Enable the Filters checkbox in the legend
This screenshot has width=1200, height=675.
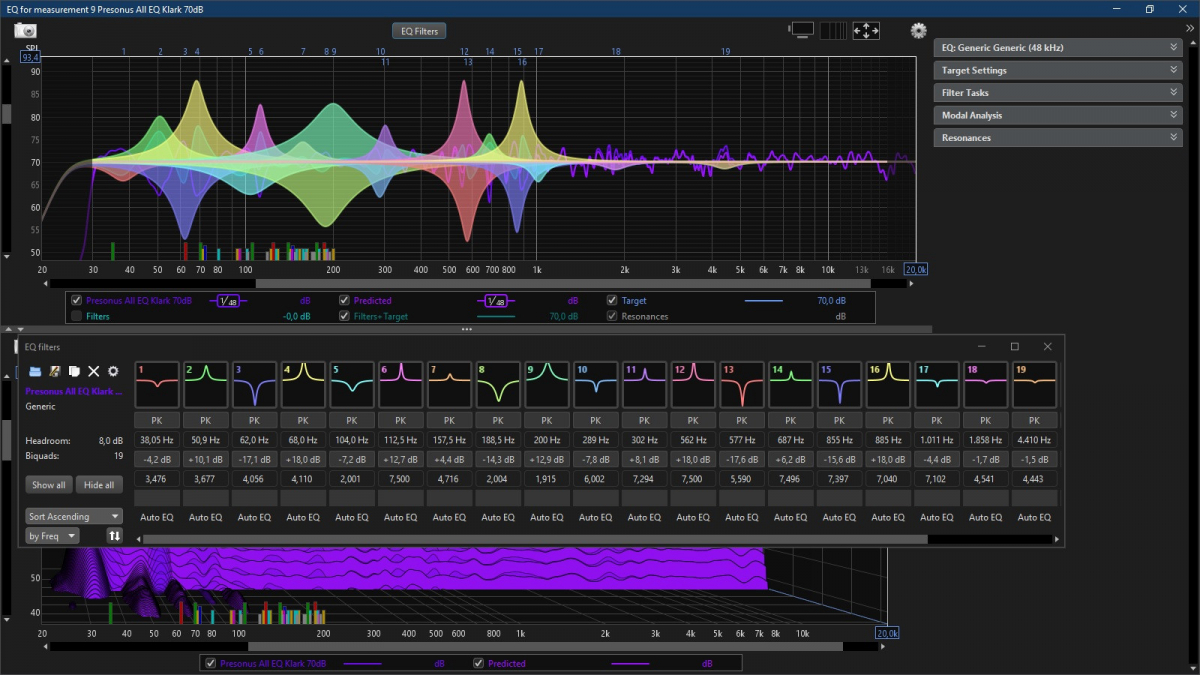click(x=76, y=316)
